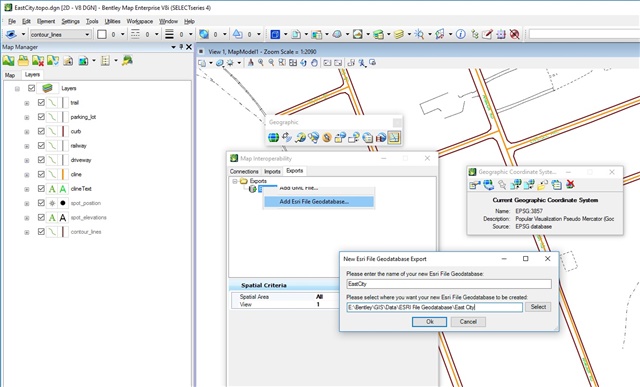Click the pencil-edit icon in the main toolbar
The image size is (640, 387).
(x=487, y=34)
